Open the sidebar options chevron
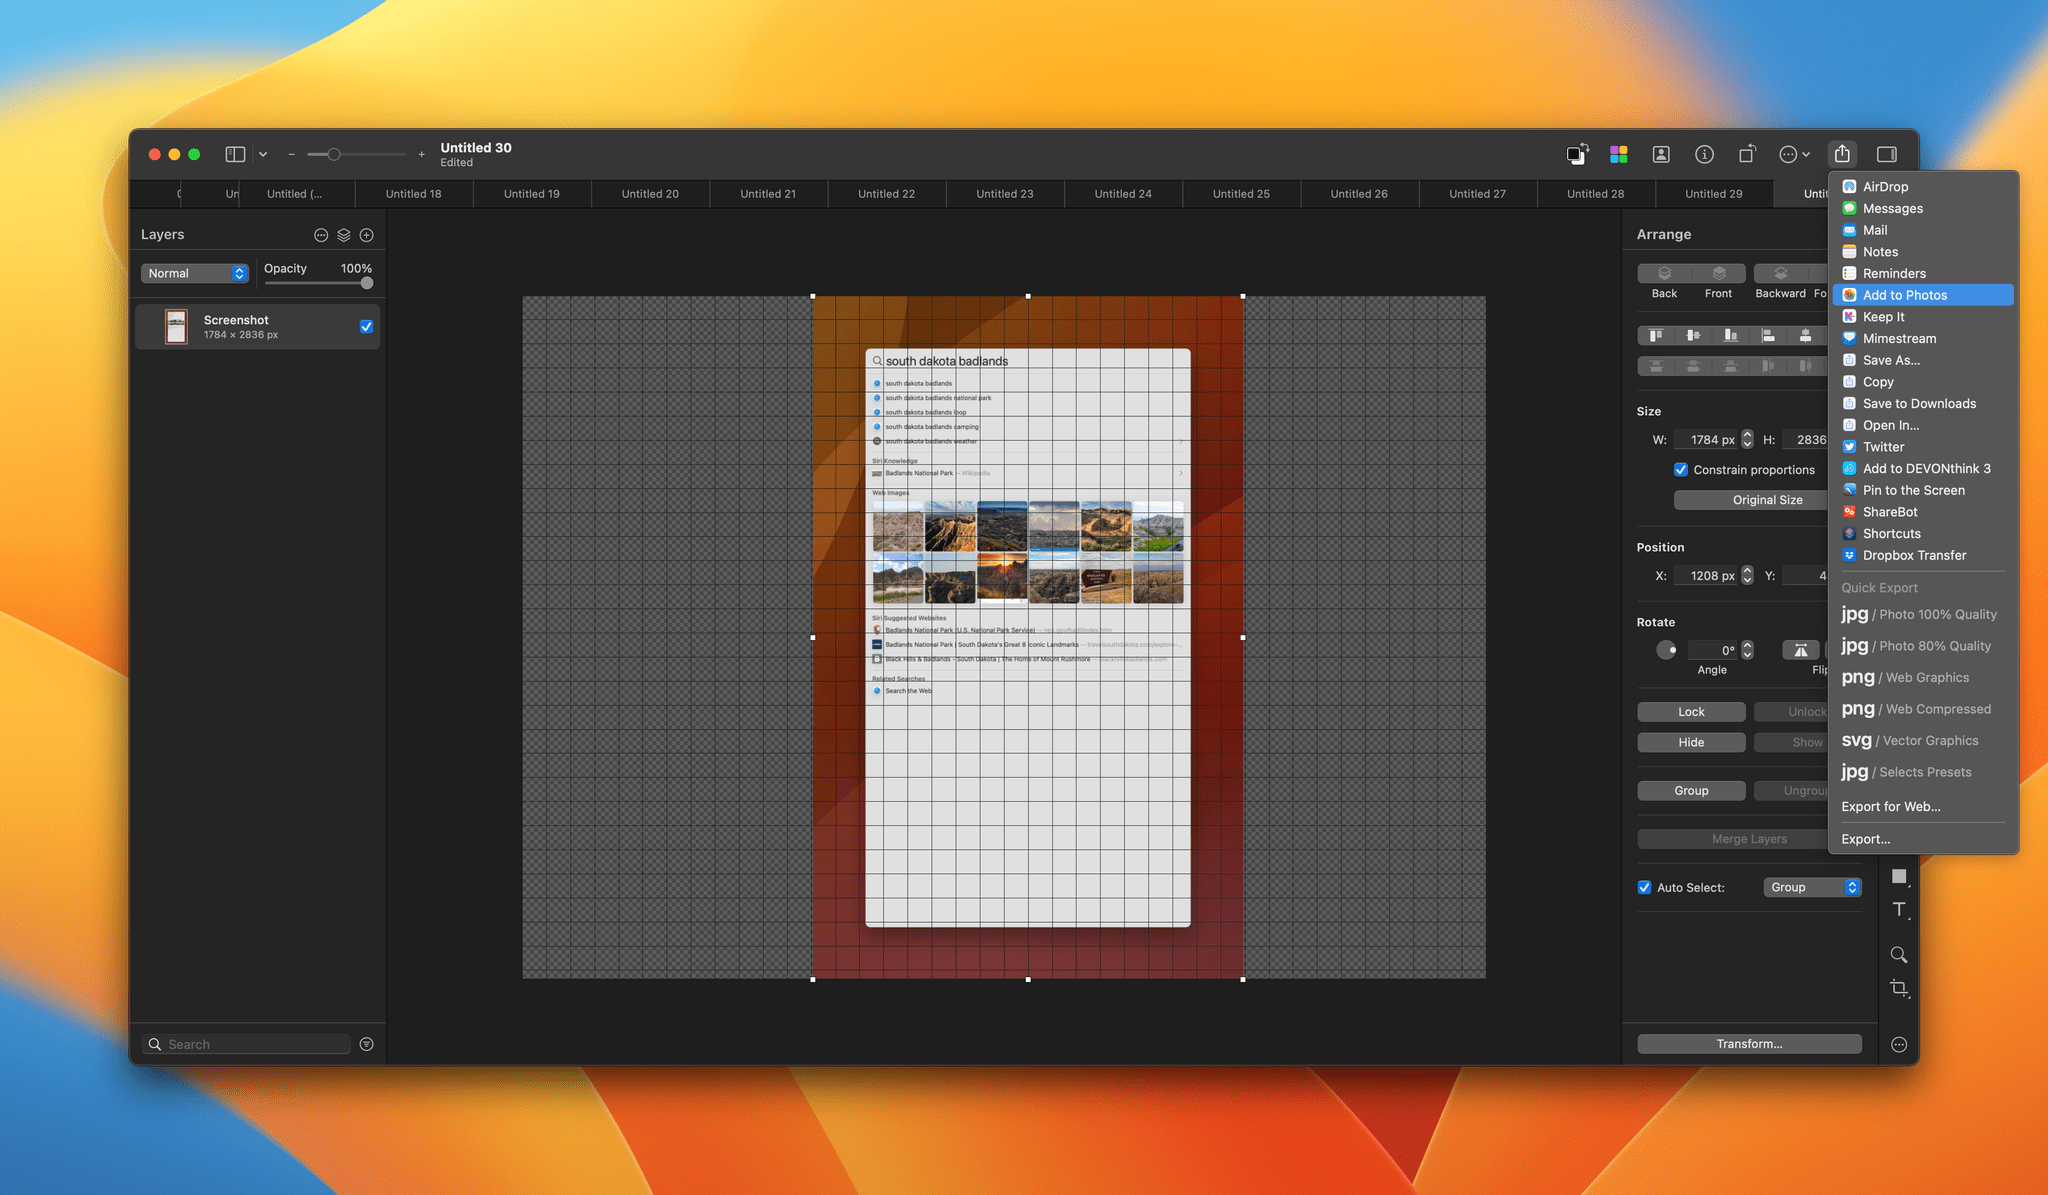 click(x=263, y=154)
